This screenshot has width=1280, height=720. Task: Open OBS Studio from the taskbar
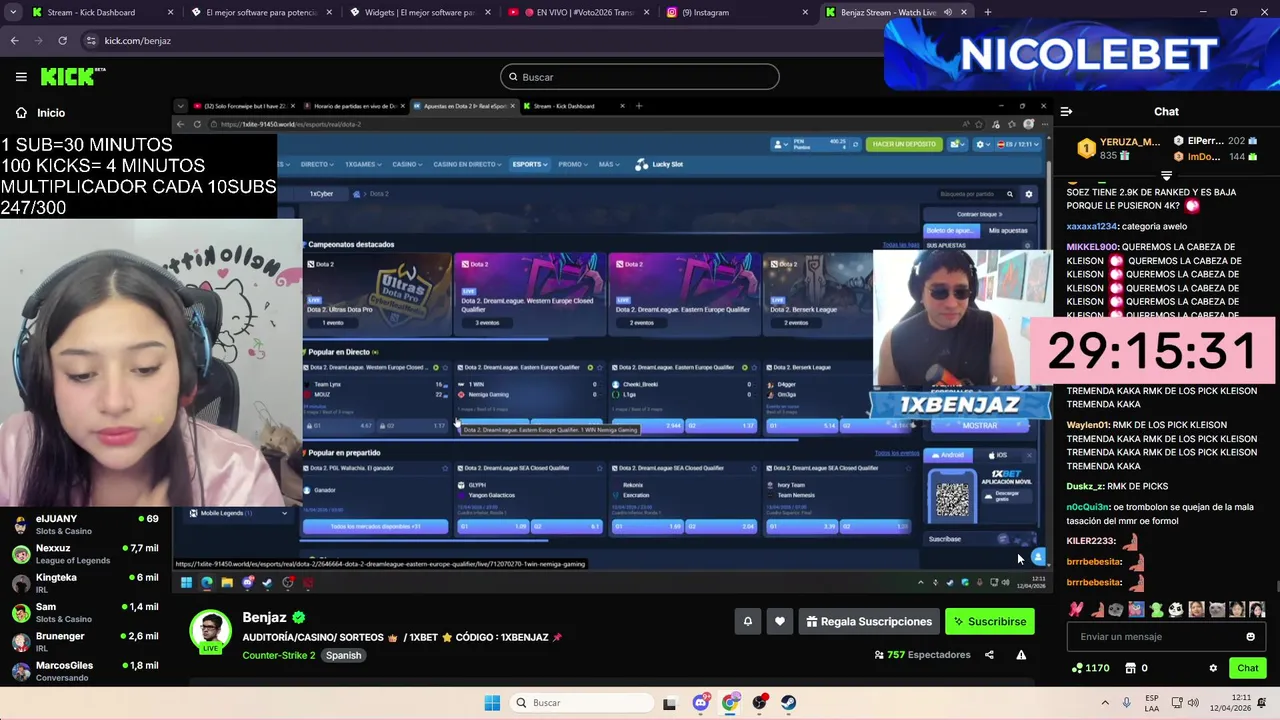(760, 703)
